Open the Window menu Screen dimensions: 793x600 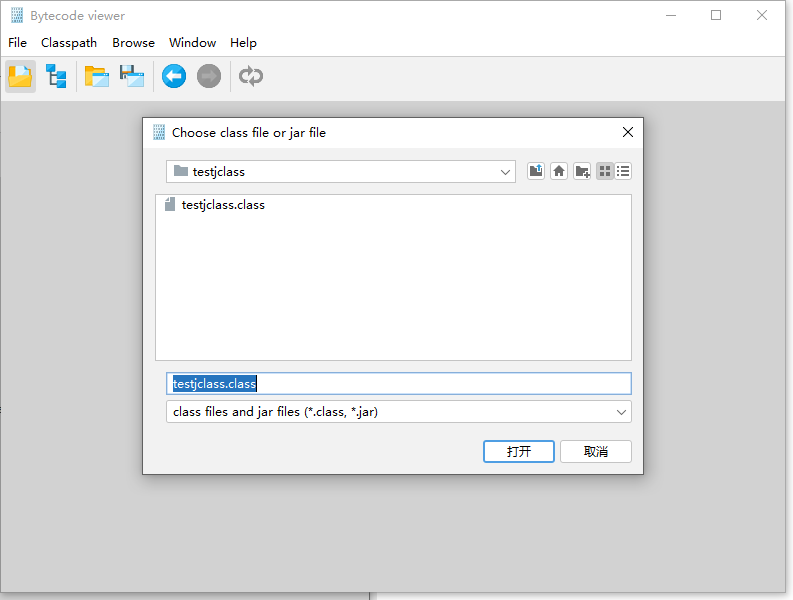(192, 42)
